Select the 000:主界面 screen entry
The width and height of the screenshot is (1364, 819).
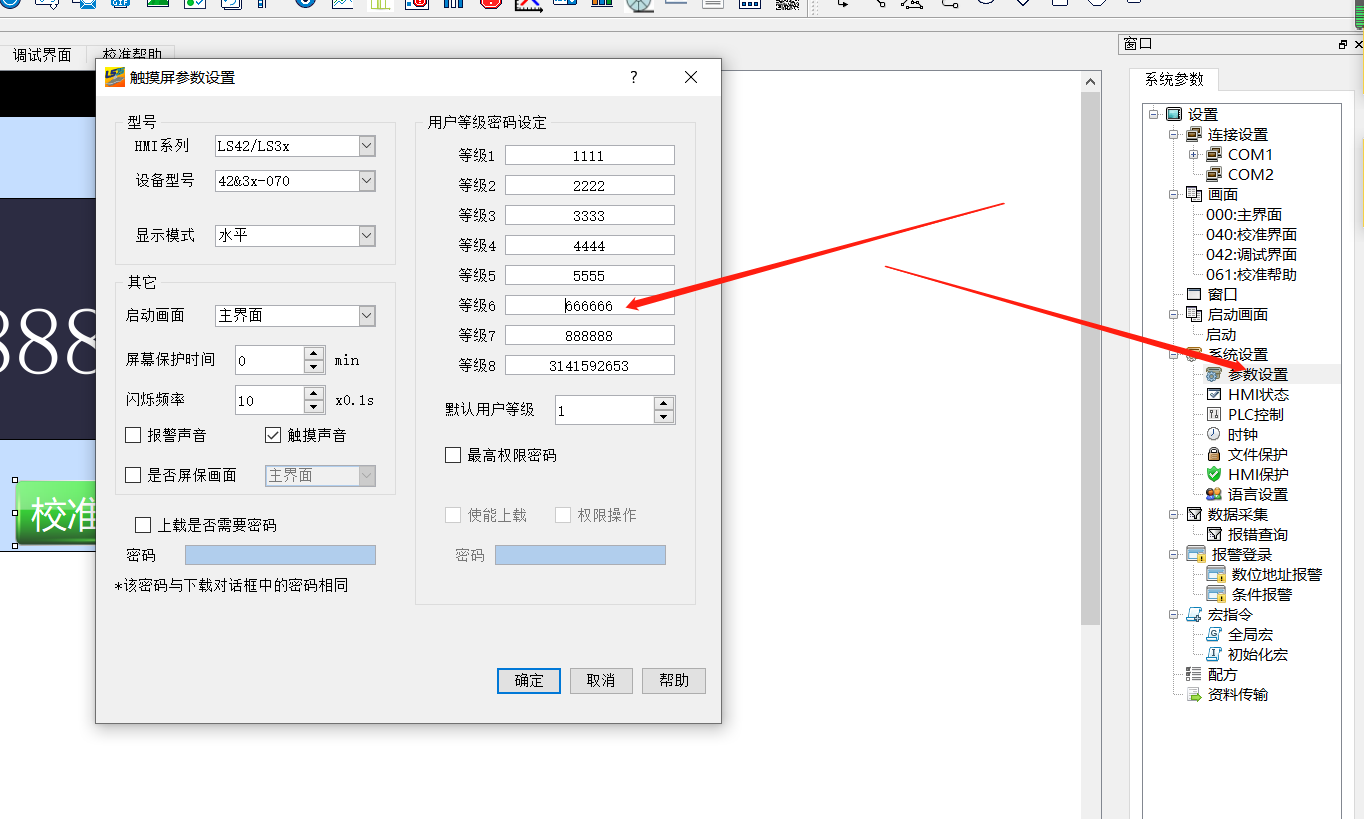pyautogui.click(x=1244, y=215)
